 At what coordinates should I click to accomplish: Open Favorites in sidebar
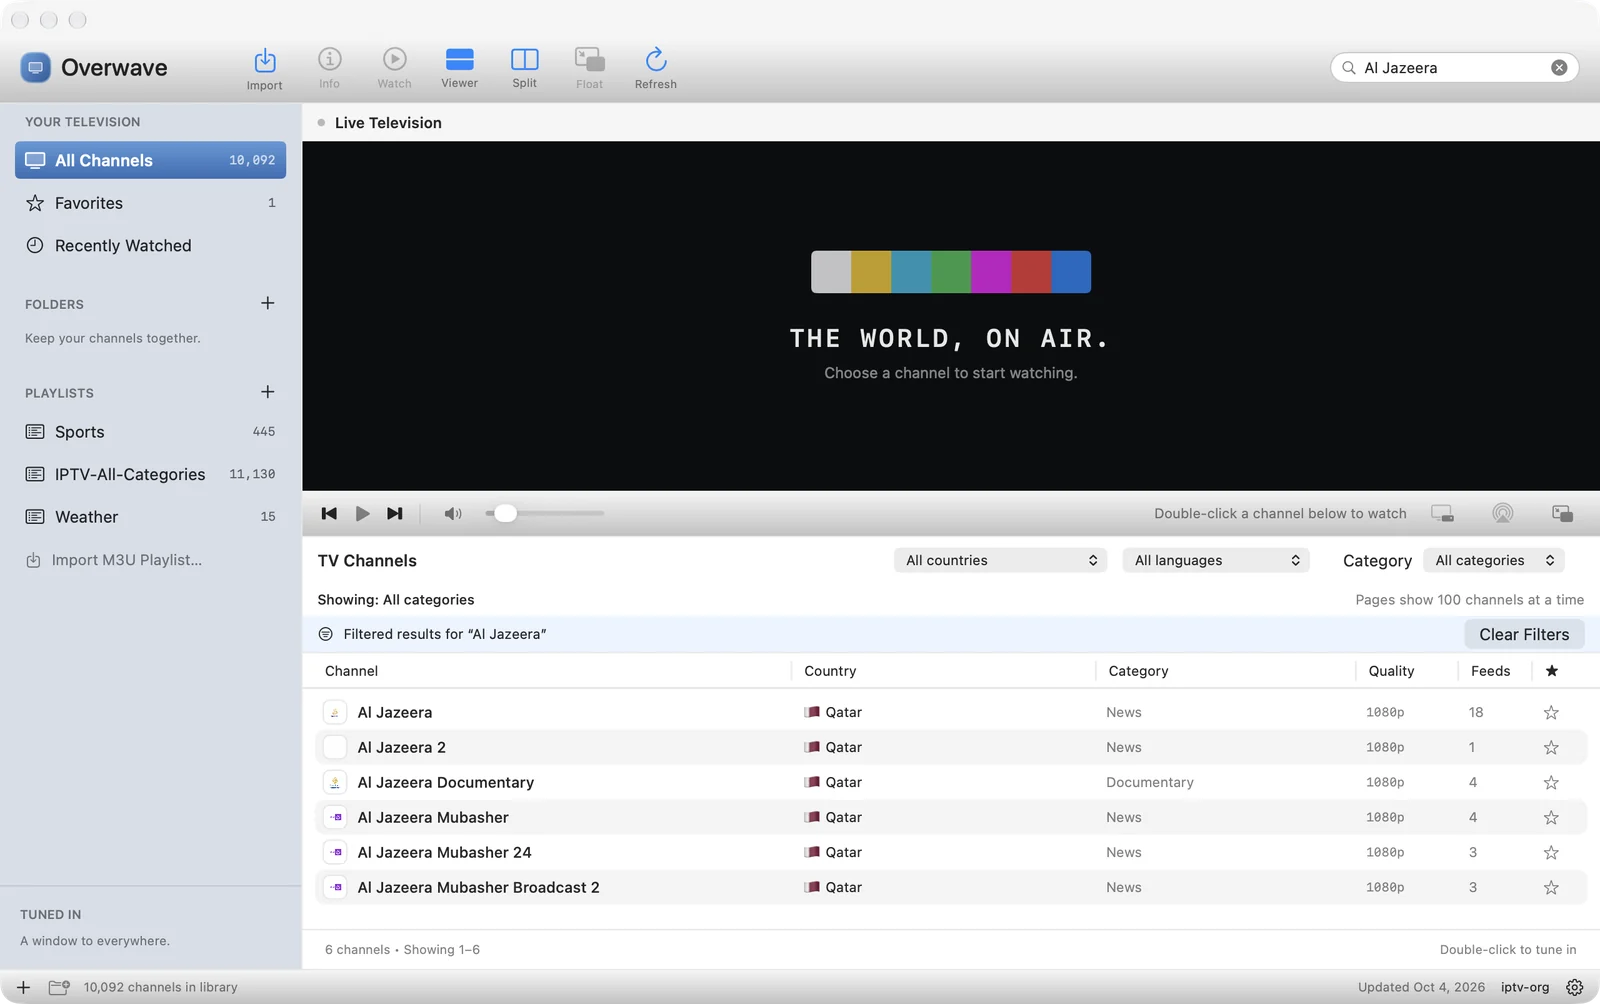tap(151, 203)
